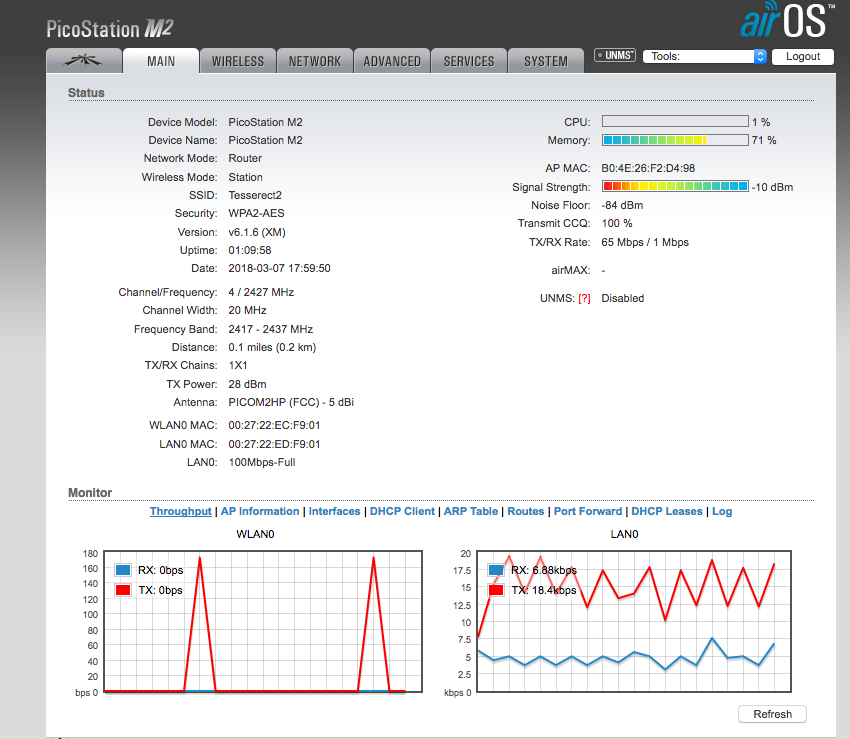The width and height of the screenshot is (850, 739).
Task: Select WLAN0 MAC 00:27:22:EC:F9:01
Action: pyautogui.click(x=274, y=425)
